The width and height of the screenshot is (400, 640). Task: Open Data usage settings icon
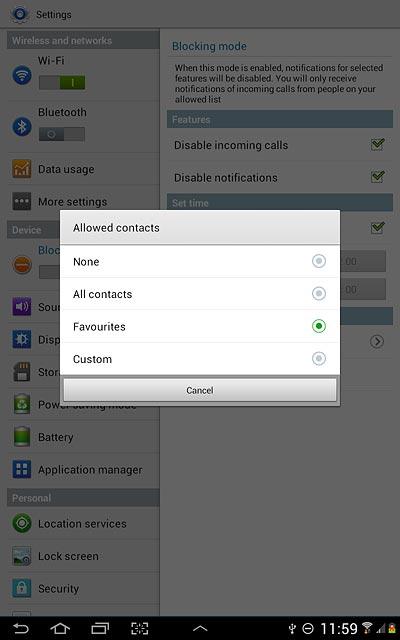pos(22,169)
